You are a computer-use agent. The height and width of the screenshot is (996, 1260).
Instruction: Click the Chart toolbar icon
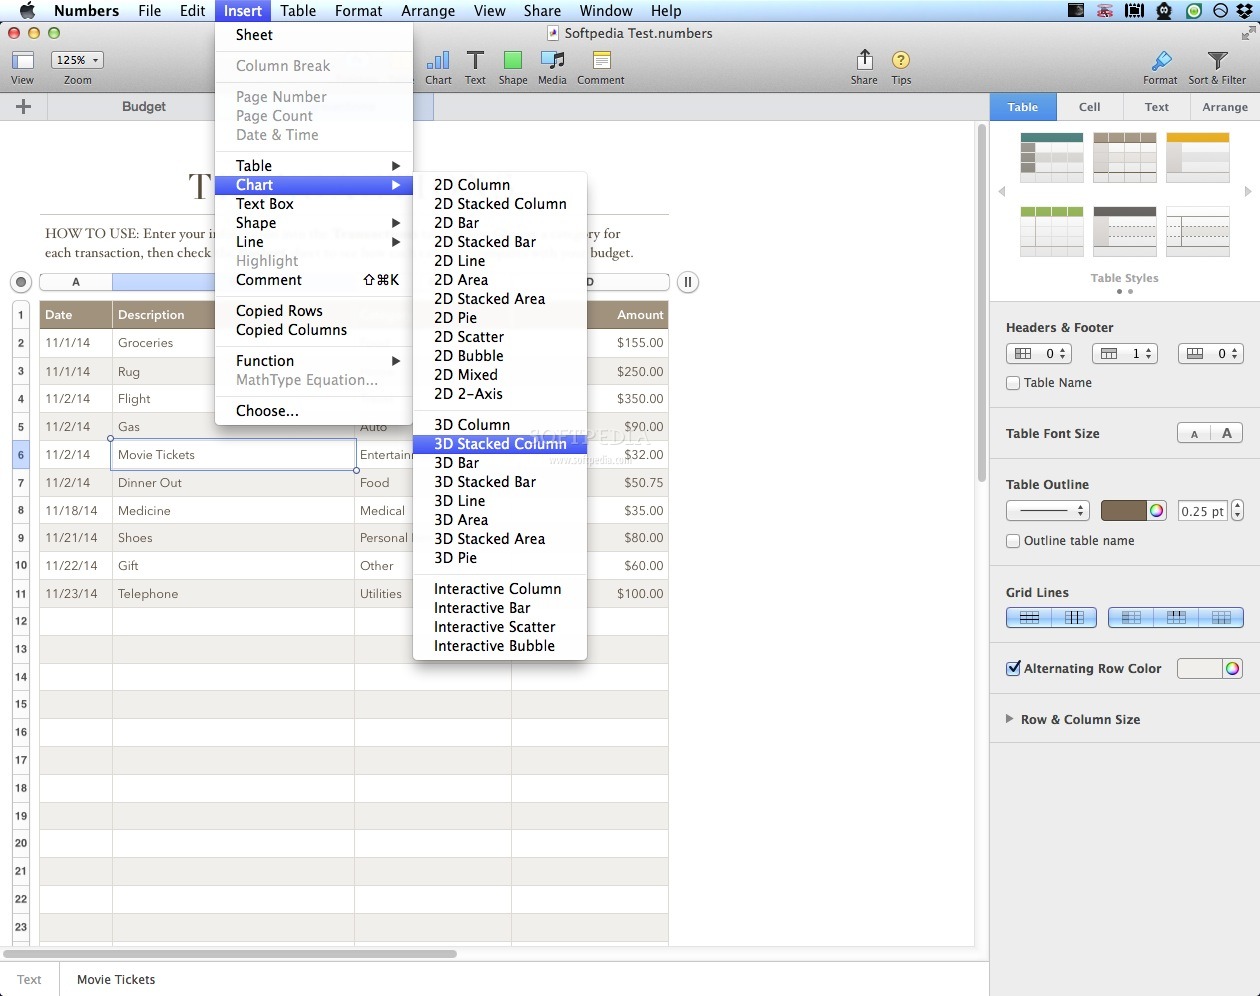coord(438,67)
